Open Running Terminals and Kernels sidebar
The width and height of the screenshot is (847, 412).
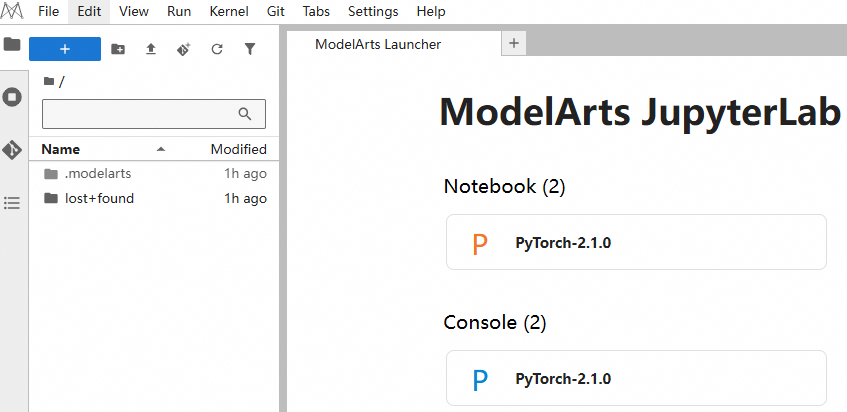[12, 98]
